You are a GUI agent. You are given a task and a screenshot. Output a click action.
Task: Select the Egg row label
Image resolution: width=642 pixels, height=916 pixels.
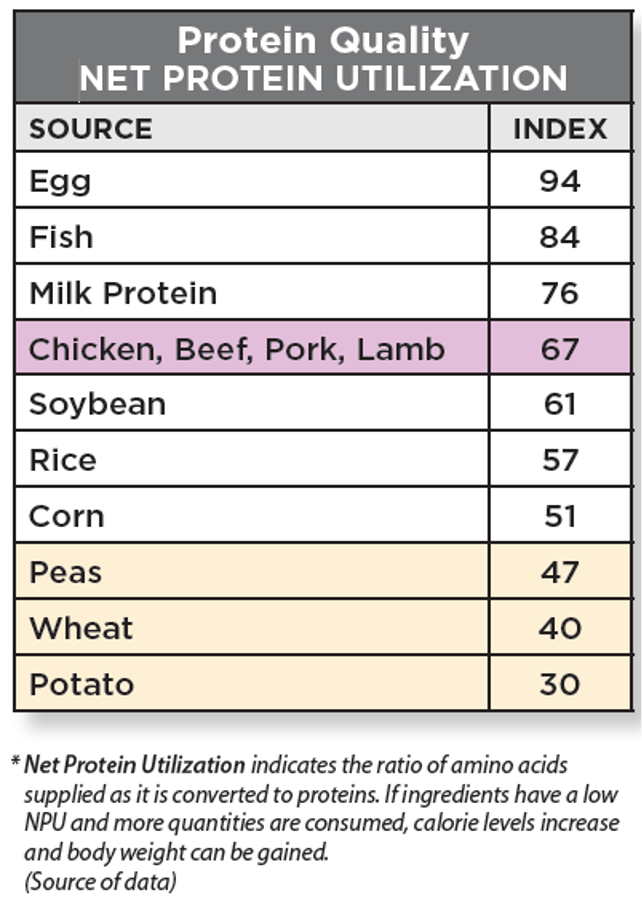(x=60, y=181)
